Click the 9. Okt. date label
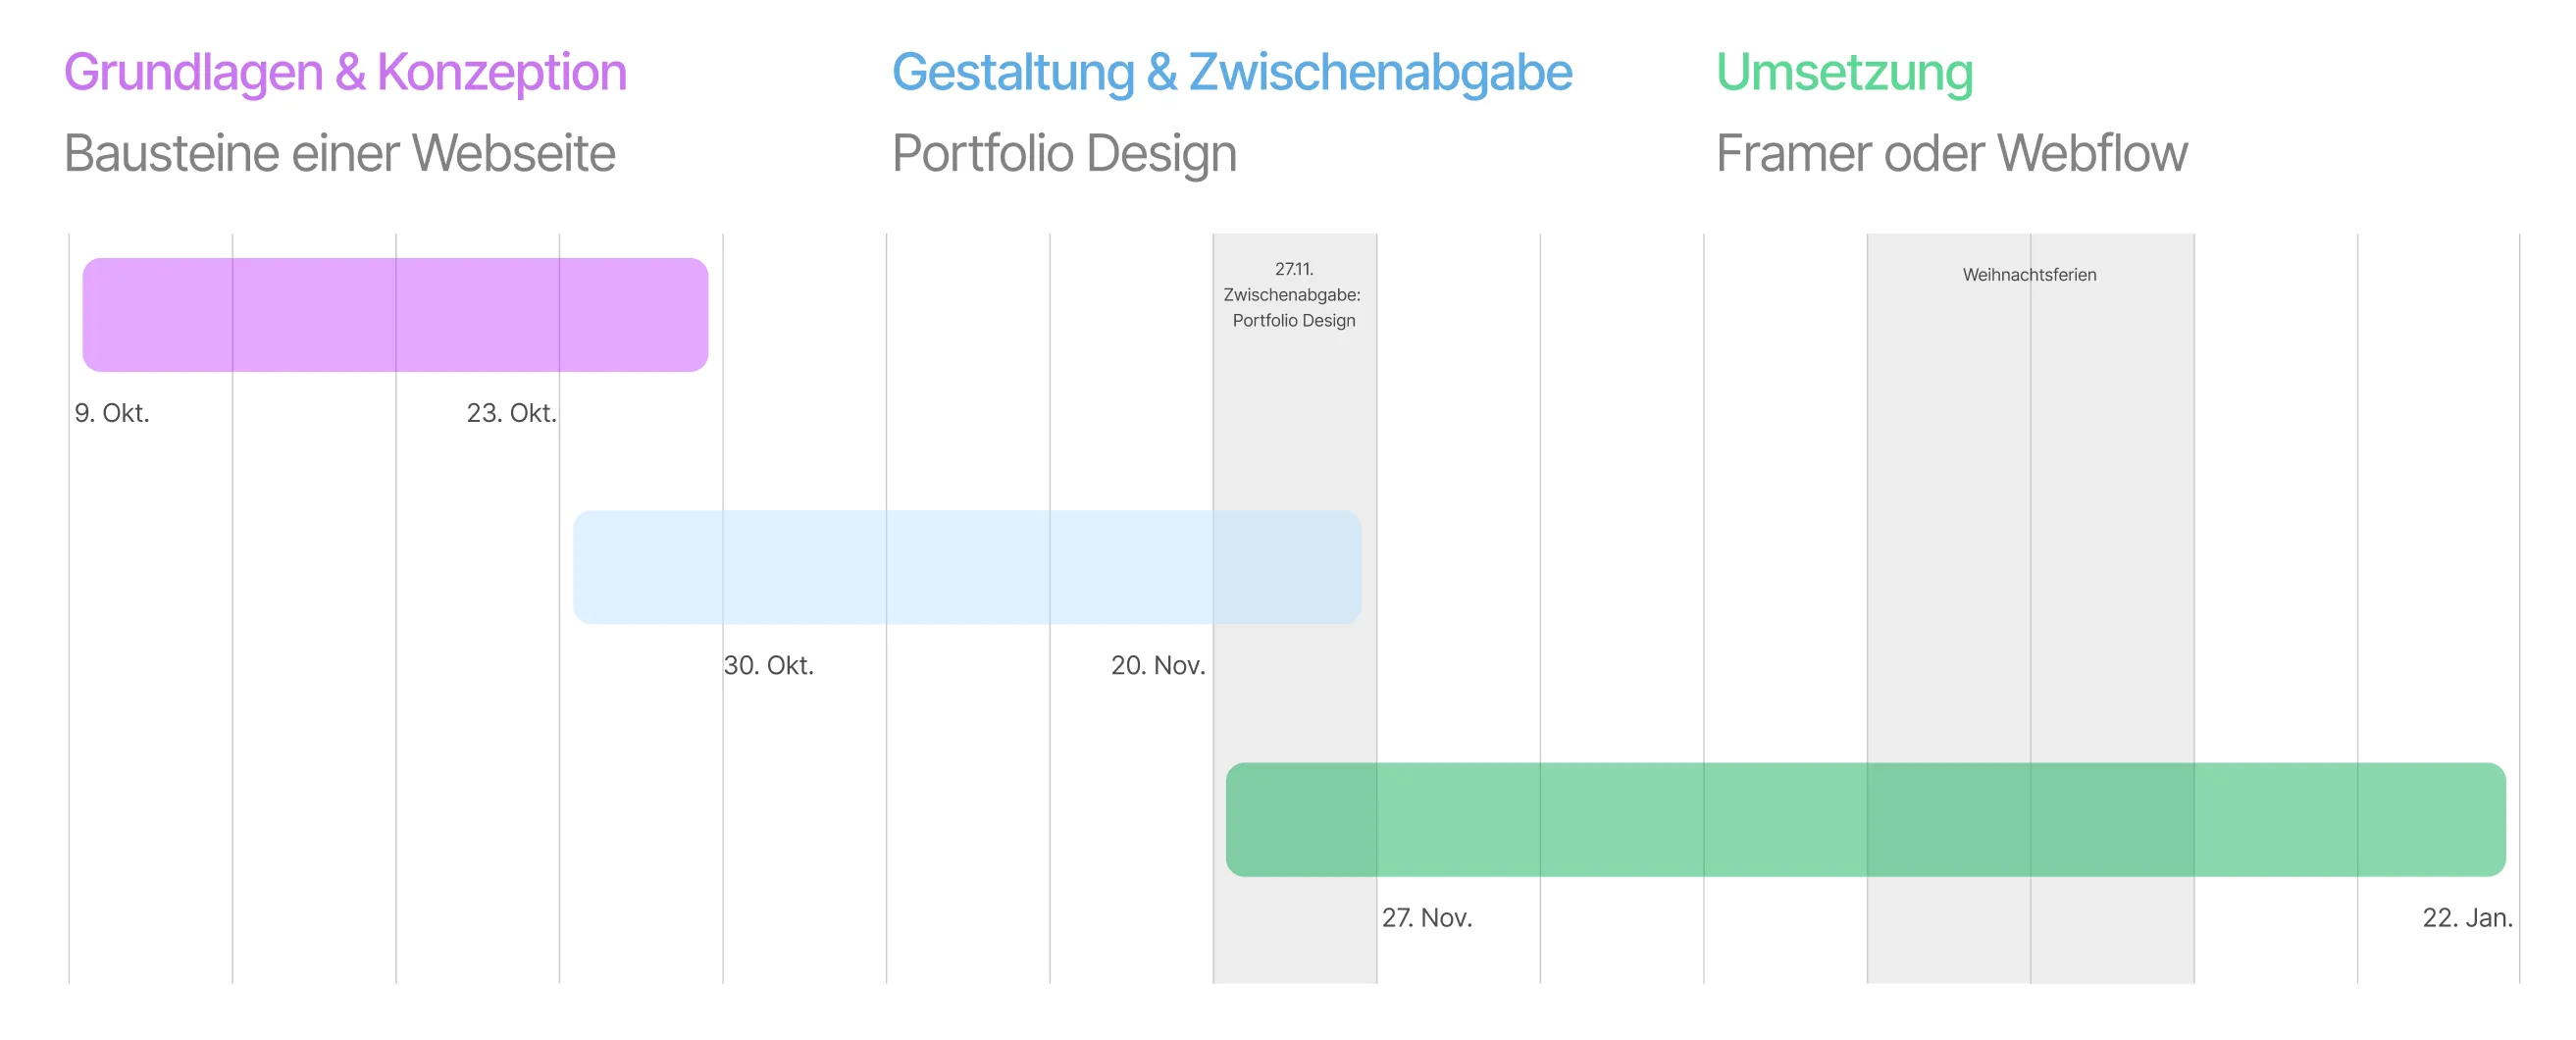 click(x=112, y=413)
